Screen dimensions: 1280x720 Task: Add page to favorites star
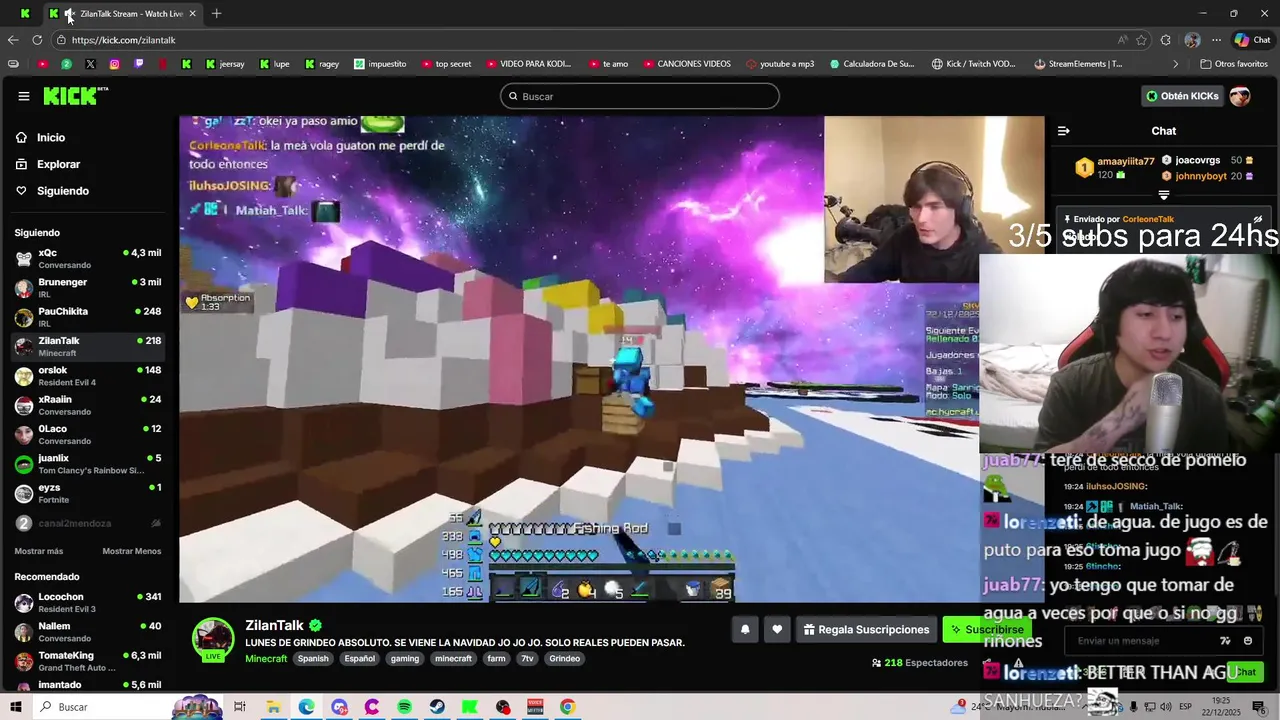(1141, 40)
